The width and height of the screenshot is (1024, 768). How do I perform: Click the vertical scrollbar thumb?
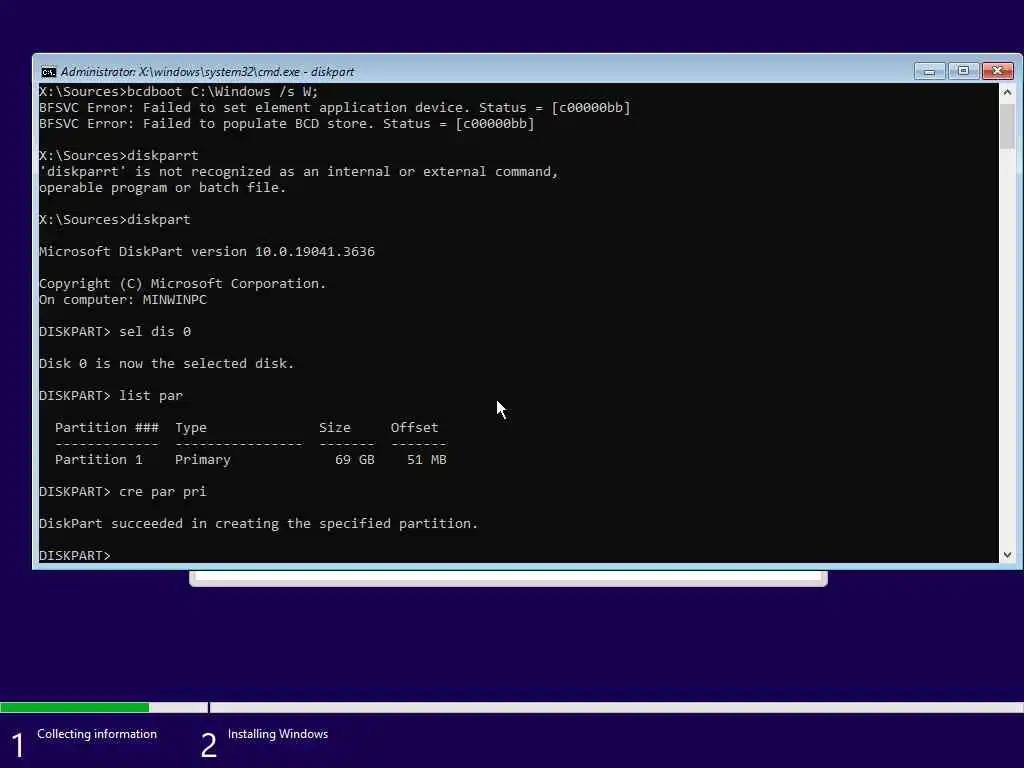tap(1007, 126)
